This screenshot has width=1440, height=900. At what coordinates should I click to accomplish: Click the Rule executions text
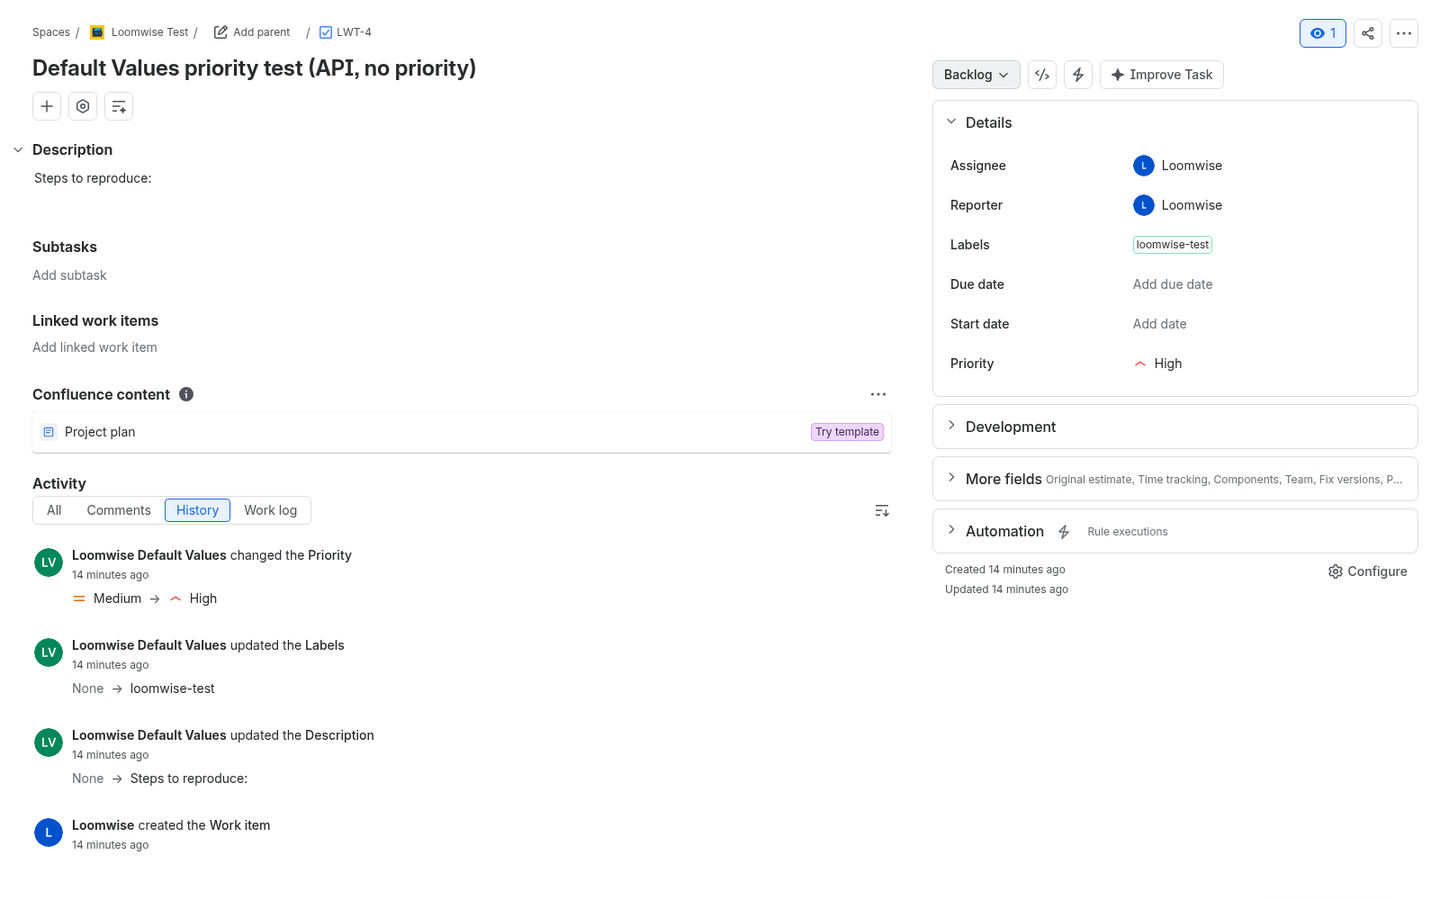[x=1127, y=532]
